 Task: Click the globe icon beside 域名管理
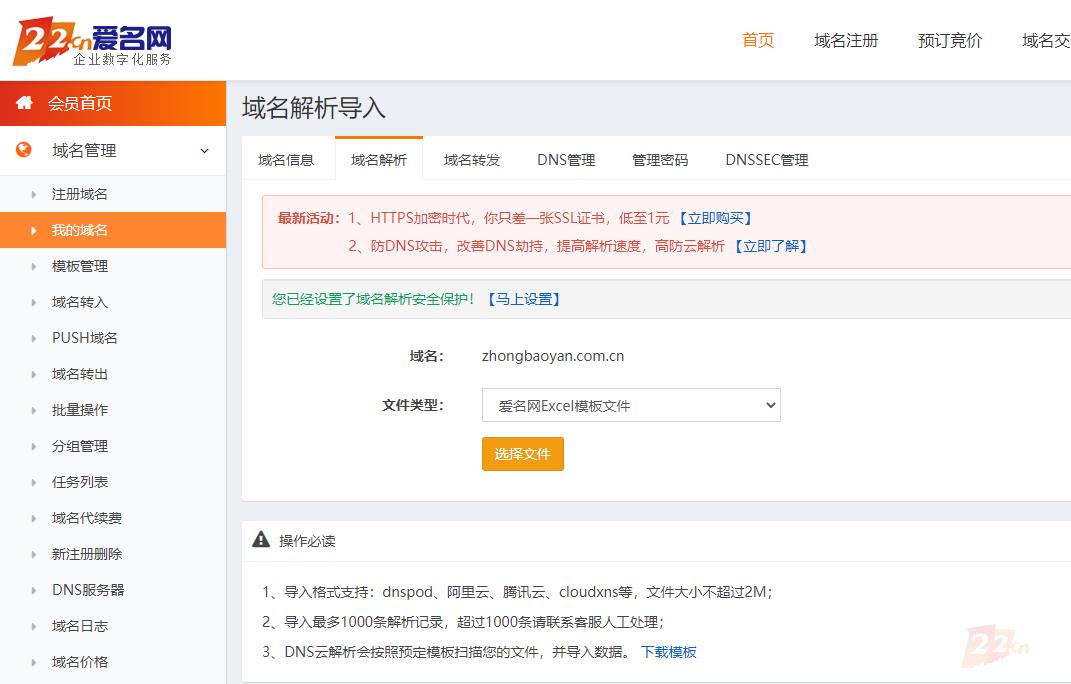coord(24,150)
